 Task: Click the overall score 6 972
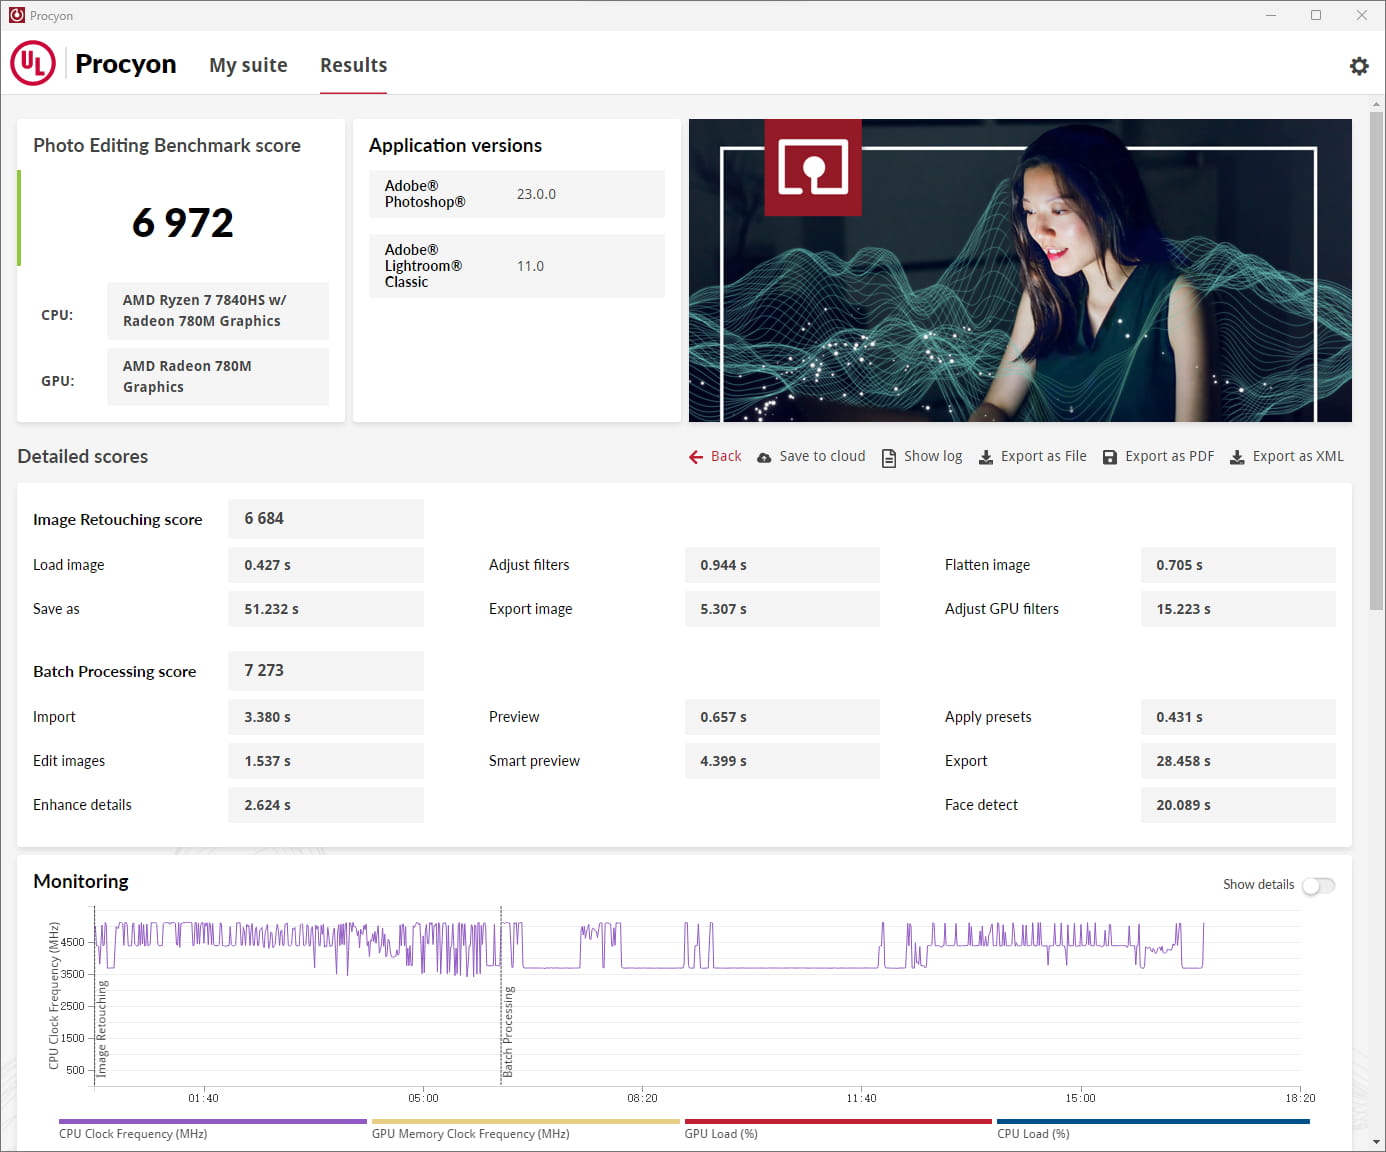[x=183, y=222]
